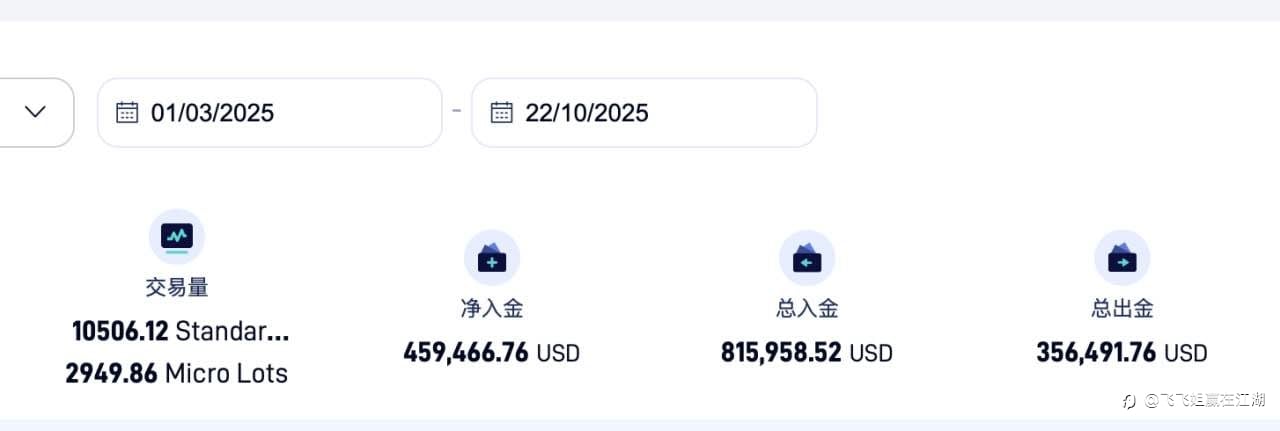Image resolution: width=1280 pixels, height=431 pixels.
Task: Click the 交易量 label
Action: 177,287
